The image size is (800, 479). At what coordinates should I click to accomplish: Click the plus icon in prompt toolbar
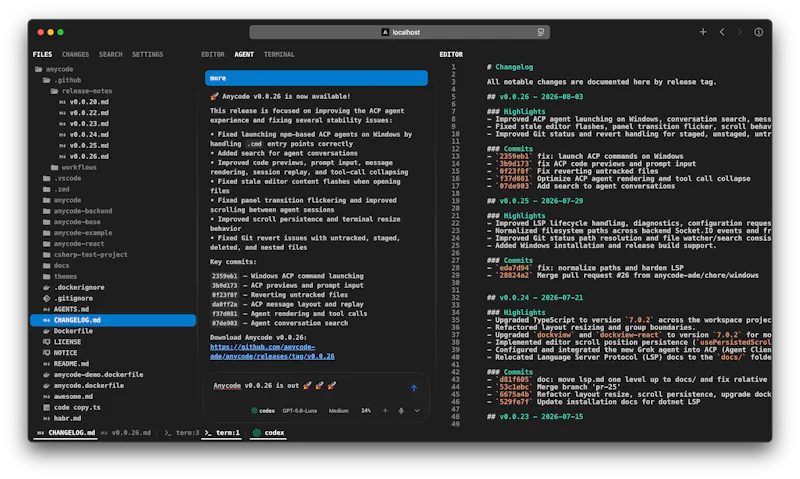coord(385,411)
